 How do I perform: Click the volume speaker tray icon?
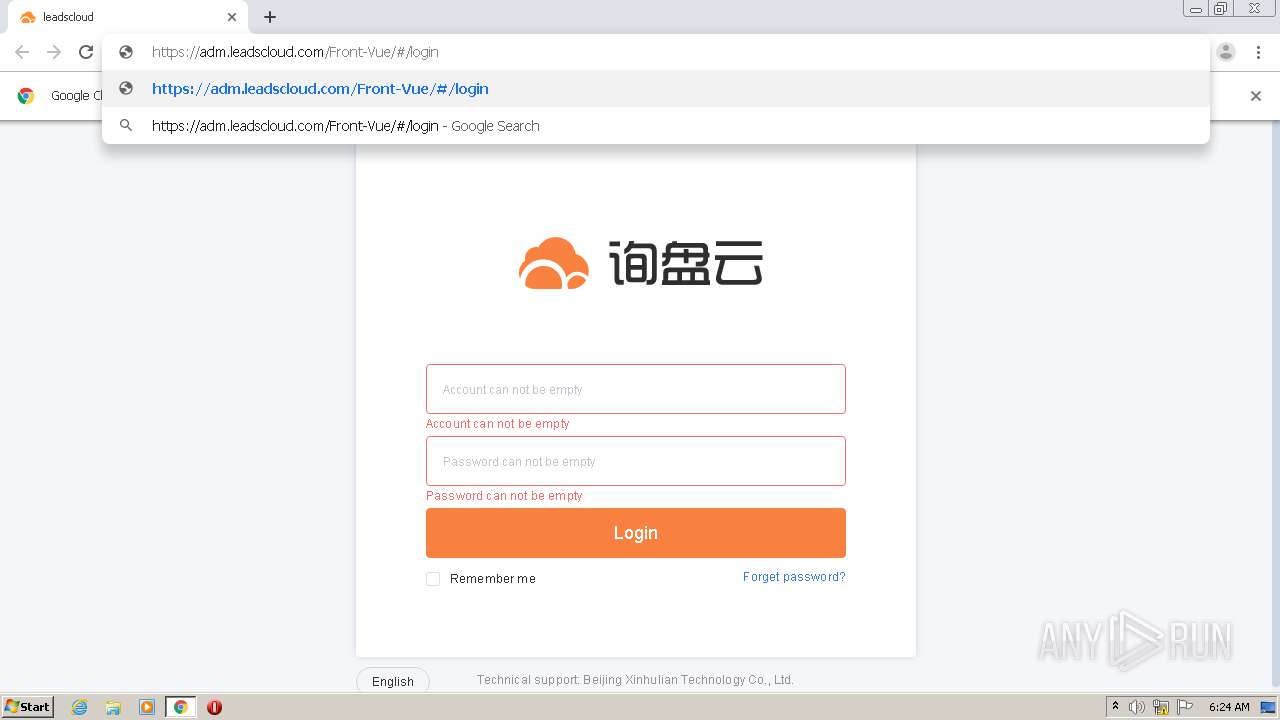pos(1137,707)
